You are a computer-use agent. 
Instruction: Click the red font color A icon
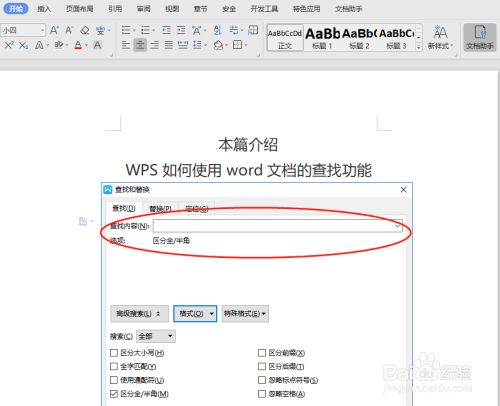pyautogui.click(x=78, y=45)
